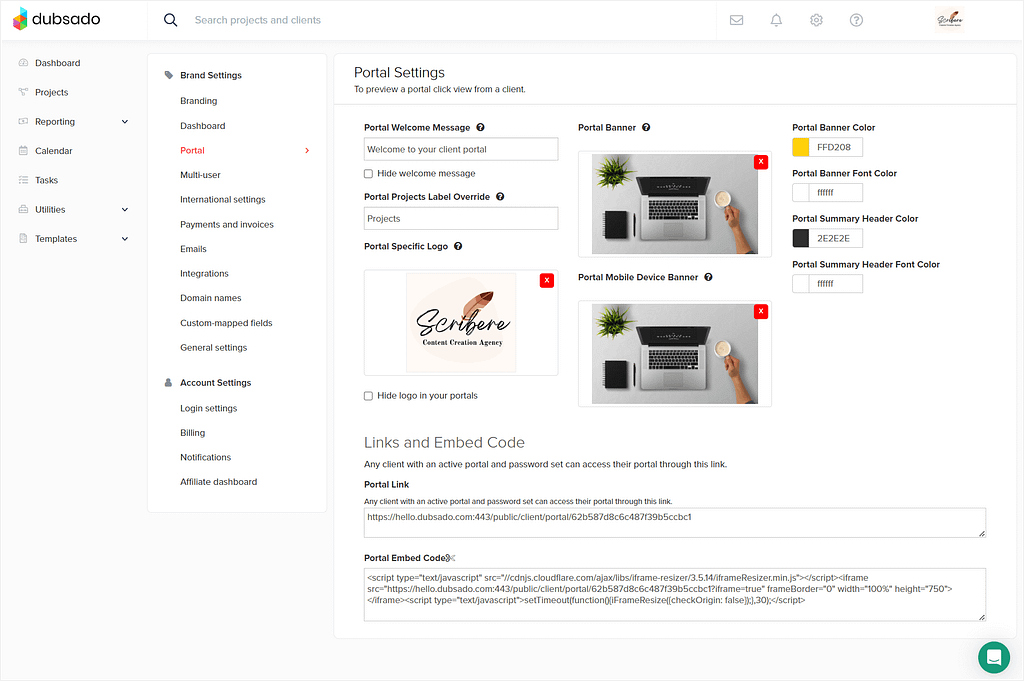
Task: Remove the Portal Banner image
Action: point(761,162)
